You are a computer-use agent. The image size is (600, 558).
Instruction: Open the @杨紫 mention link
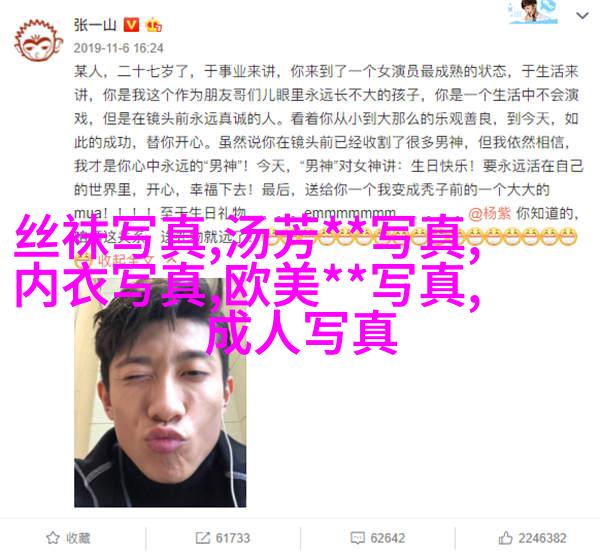489,214
